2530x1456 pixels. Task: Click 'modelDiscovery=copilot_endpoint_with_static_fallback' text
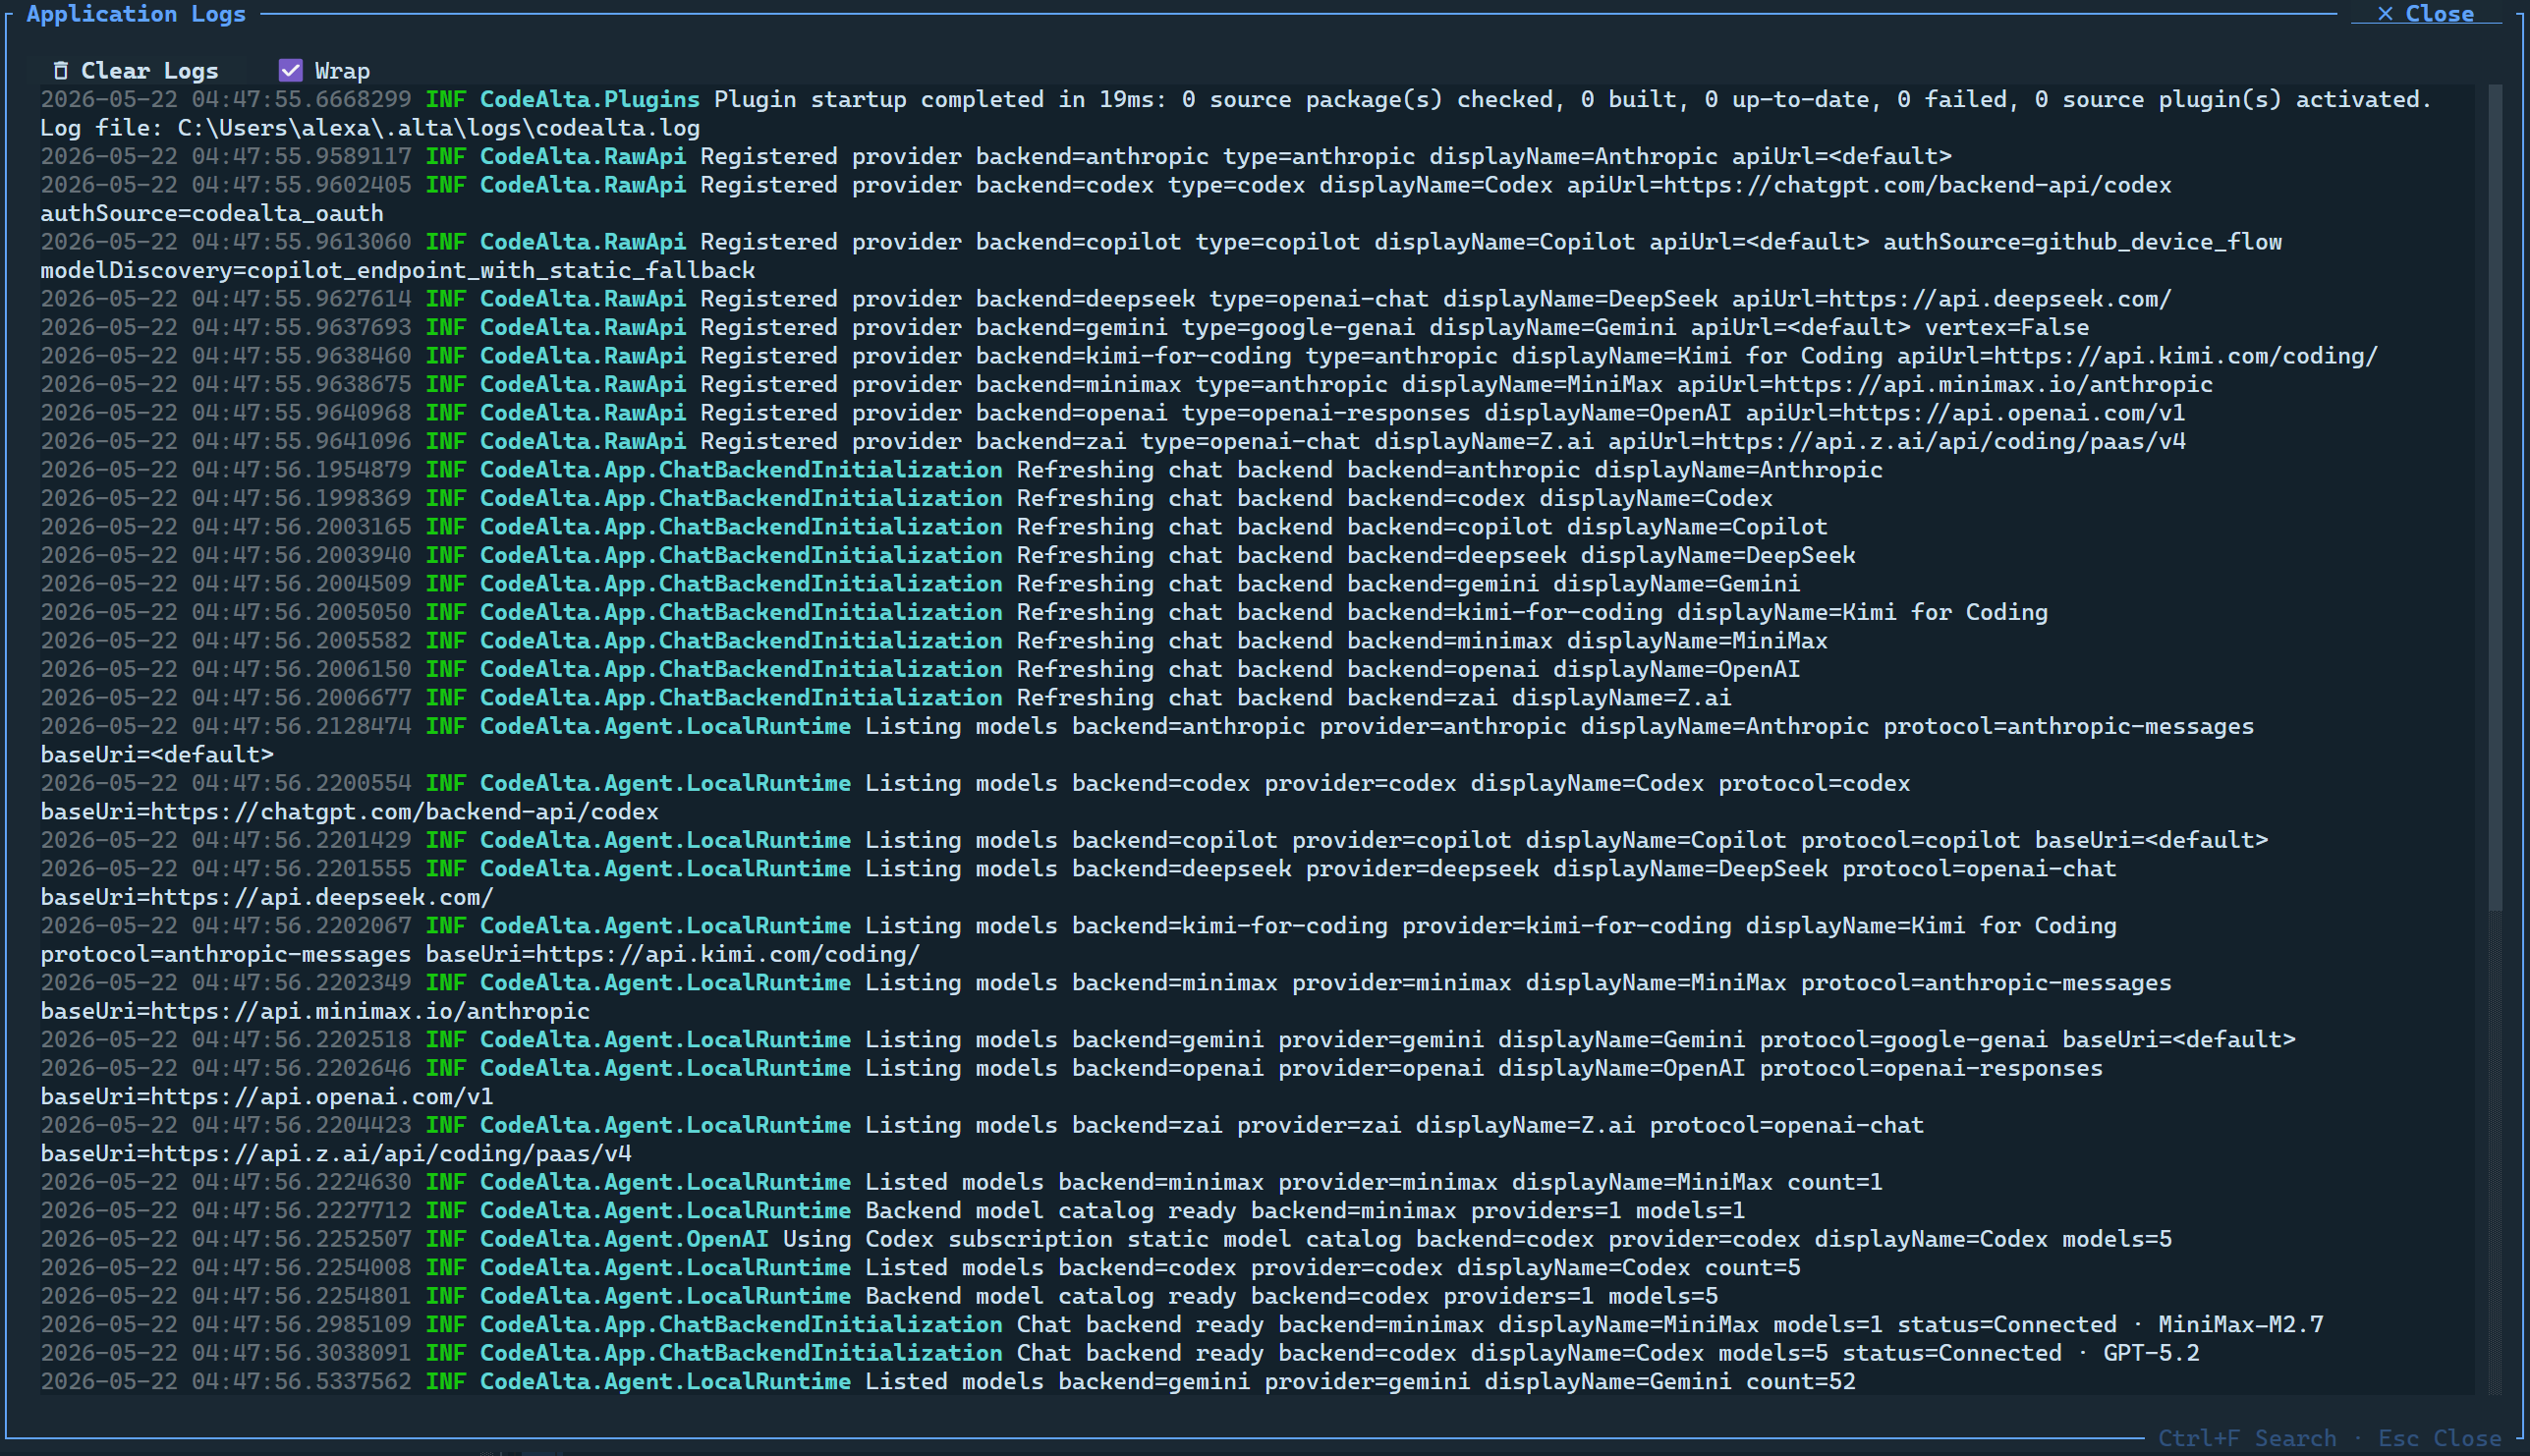(x=397, y=270)
